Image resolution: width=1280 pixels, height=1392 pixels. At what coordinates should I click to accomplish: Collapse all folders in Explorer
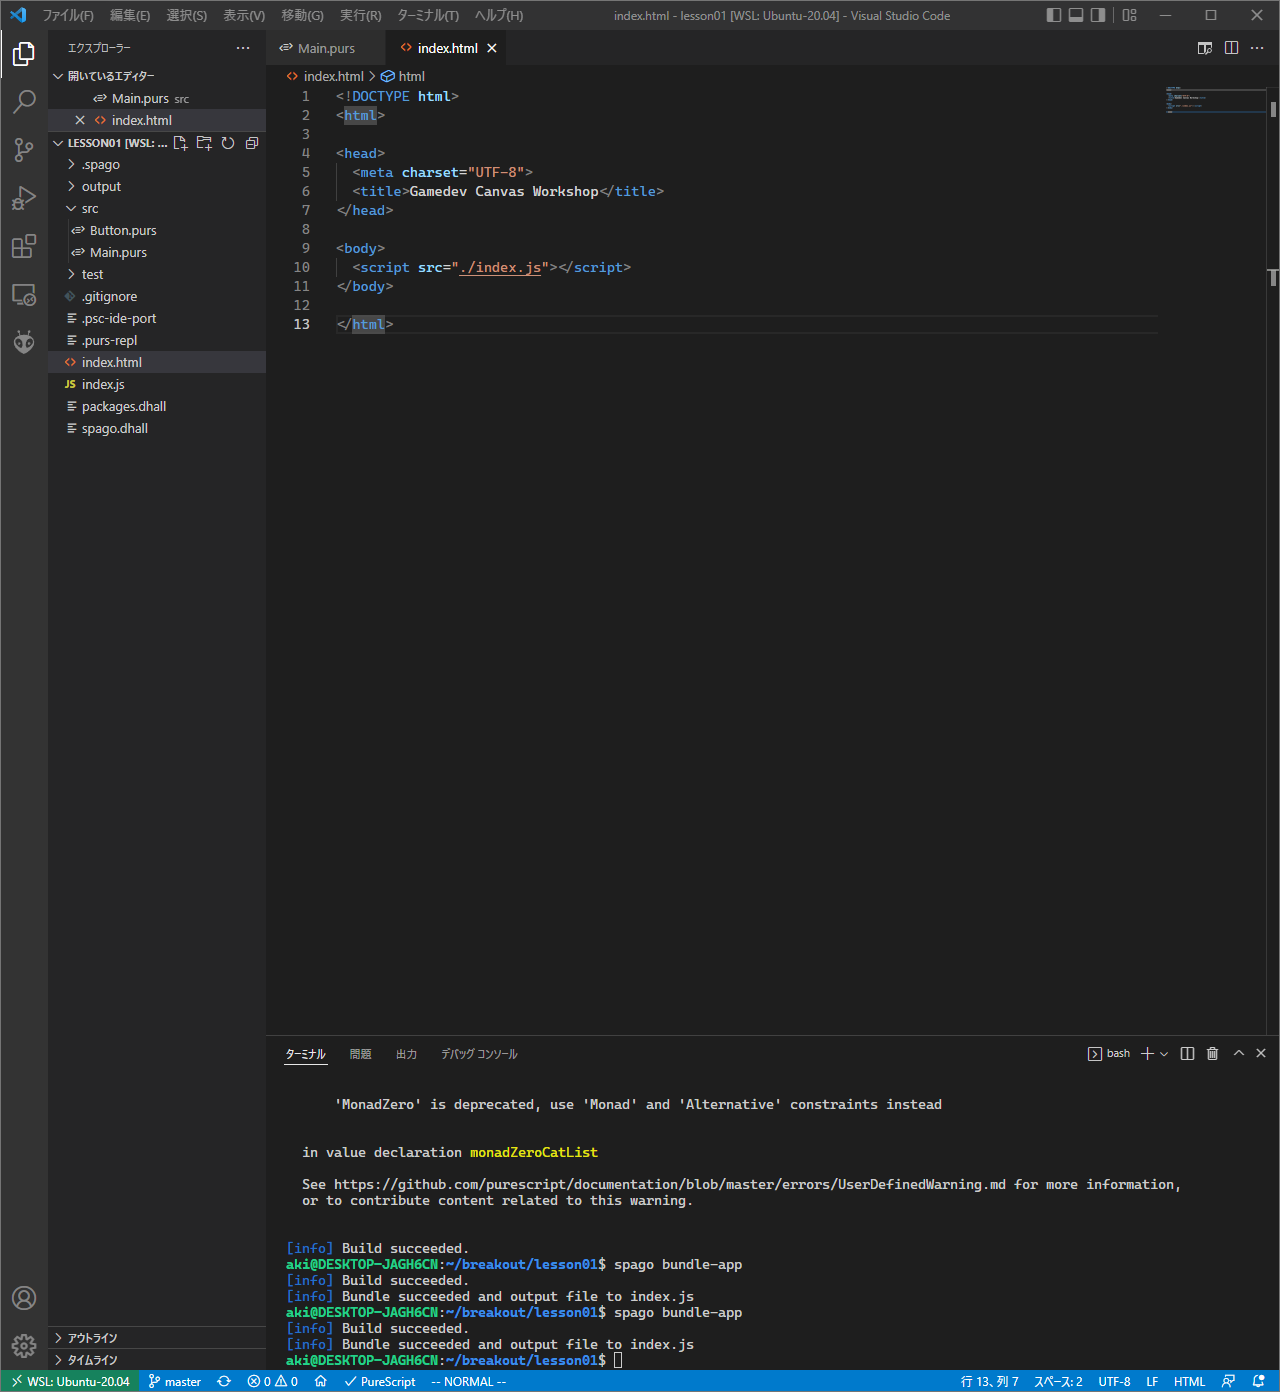pos(252,143)
